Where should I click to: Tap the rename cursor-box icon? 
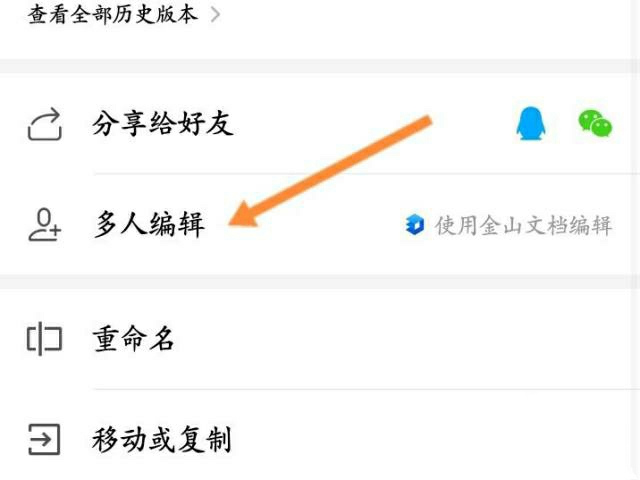click(x=44, y=338)
